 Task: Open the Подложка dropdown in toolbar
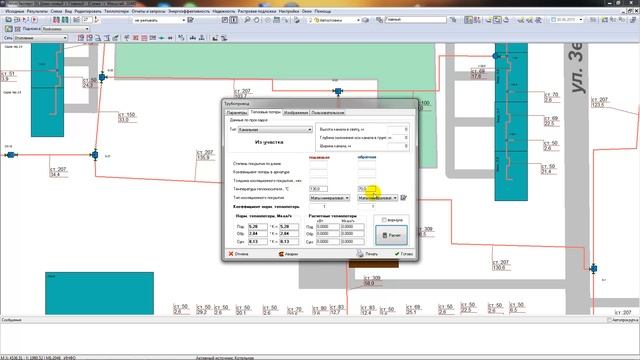tap(65, 29)
